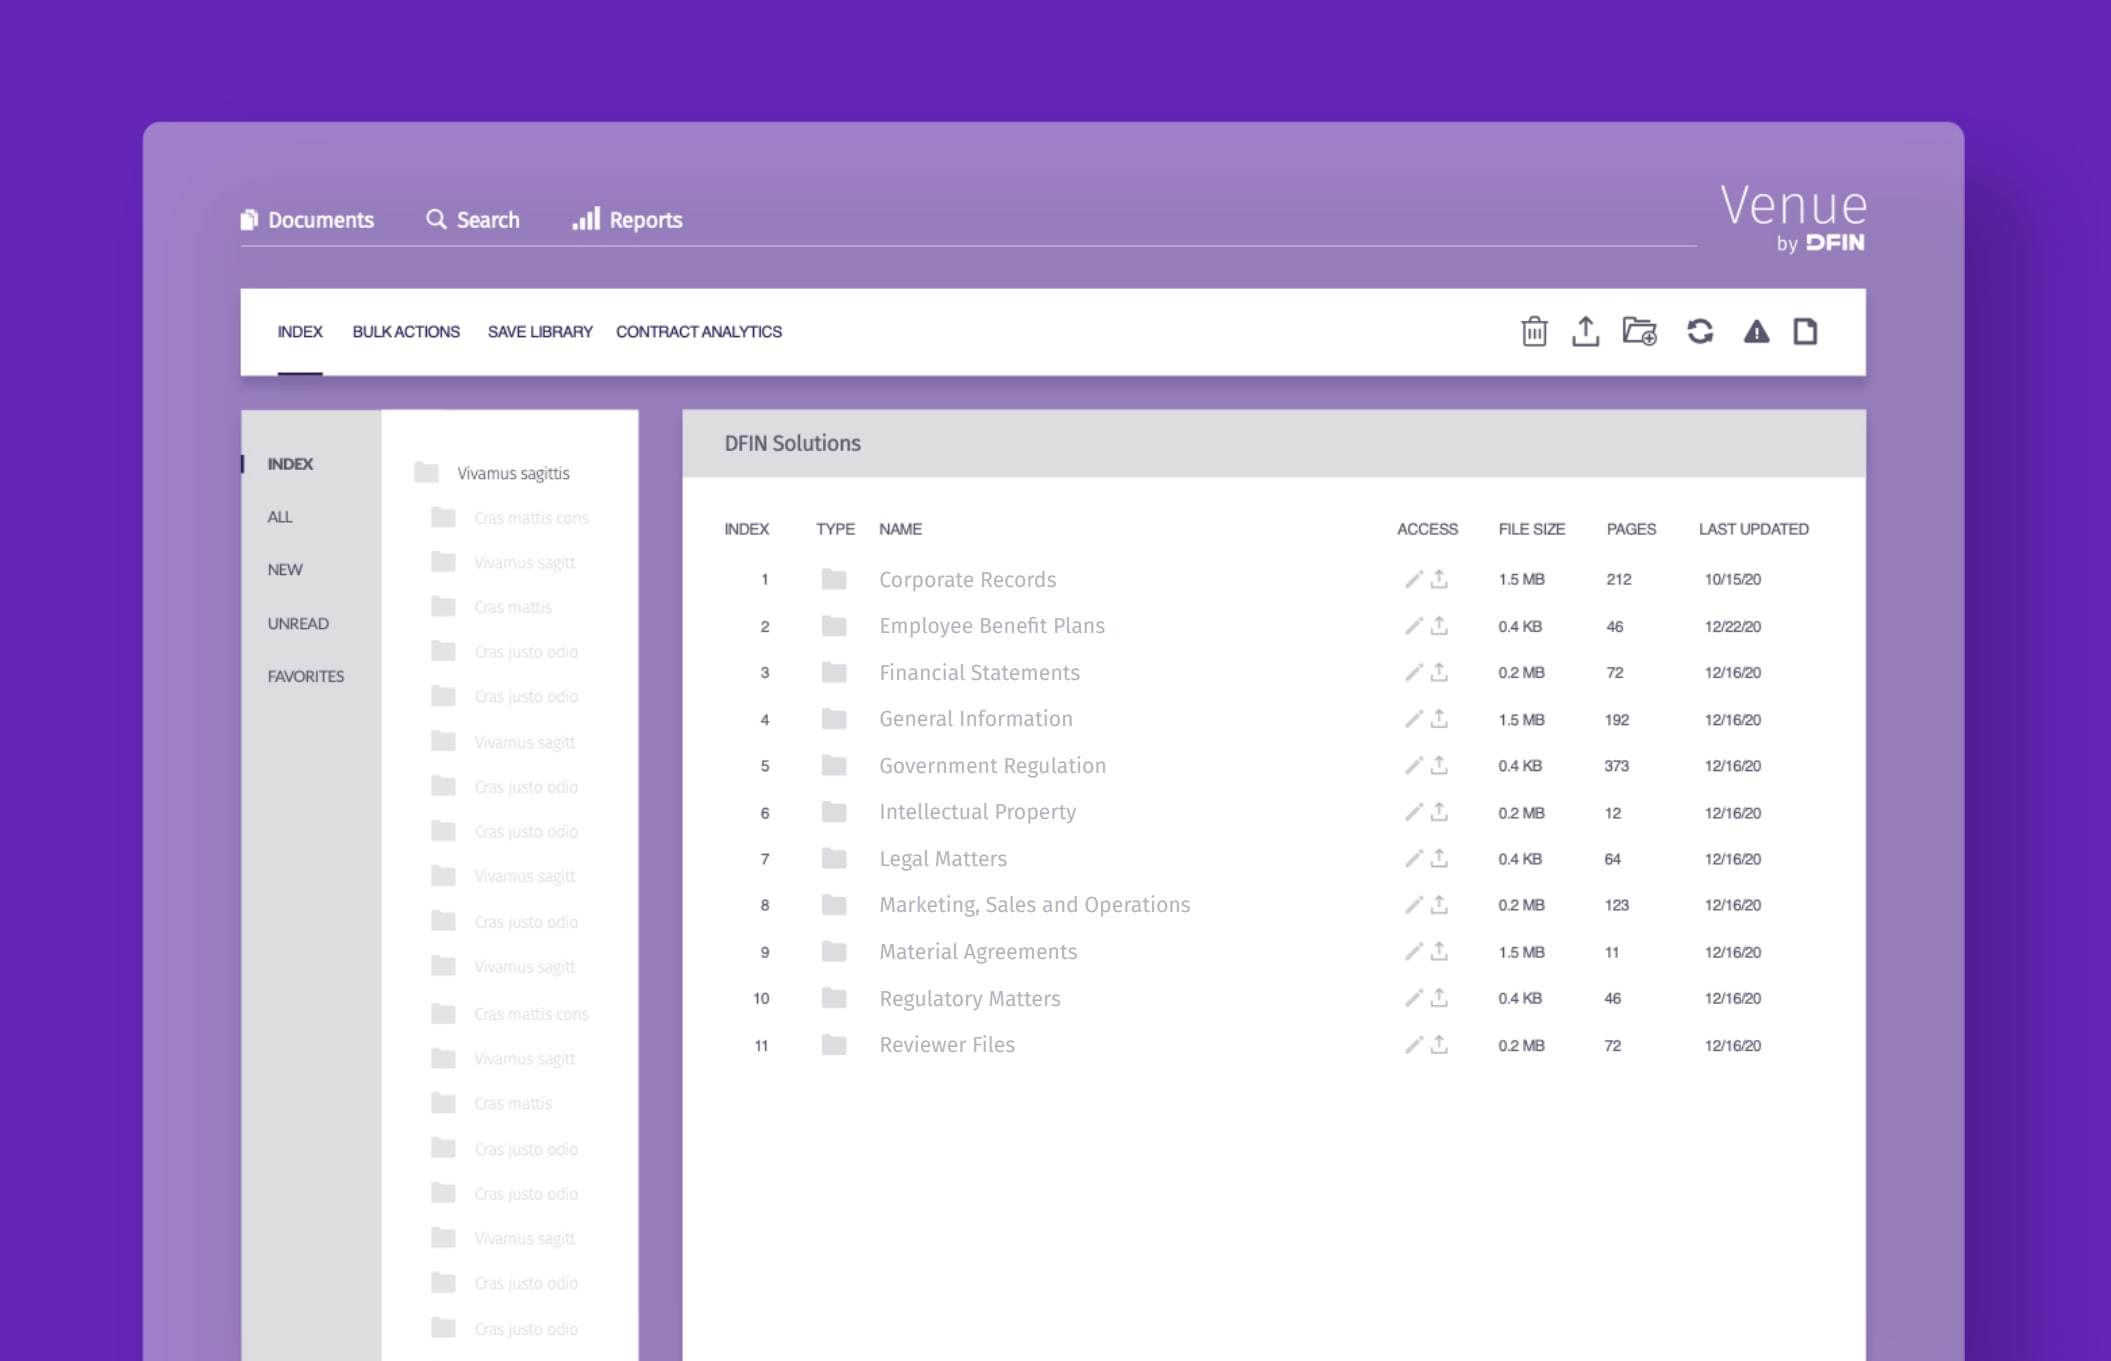Click the trash delete icon in toolbar

click(x=1534, y=331)
